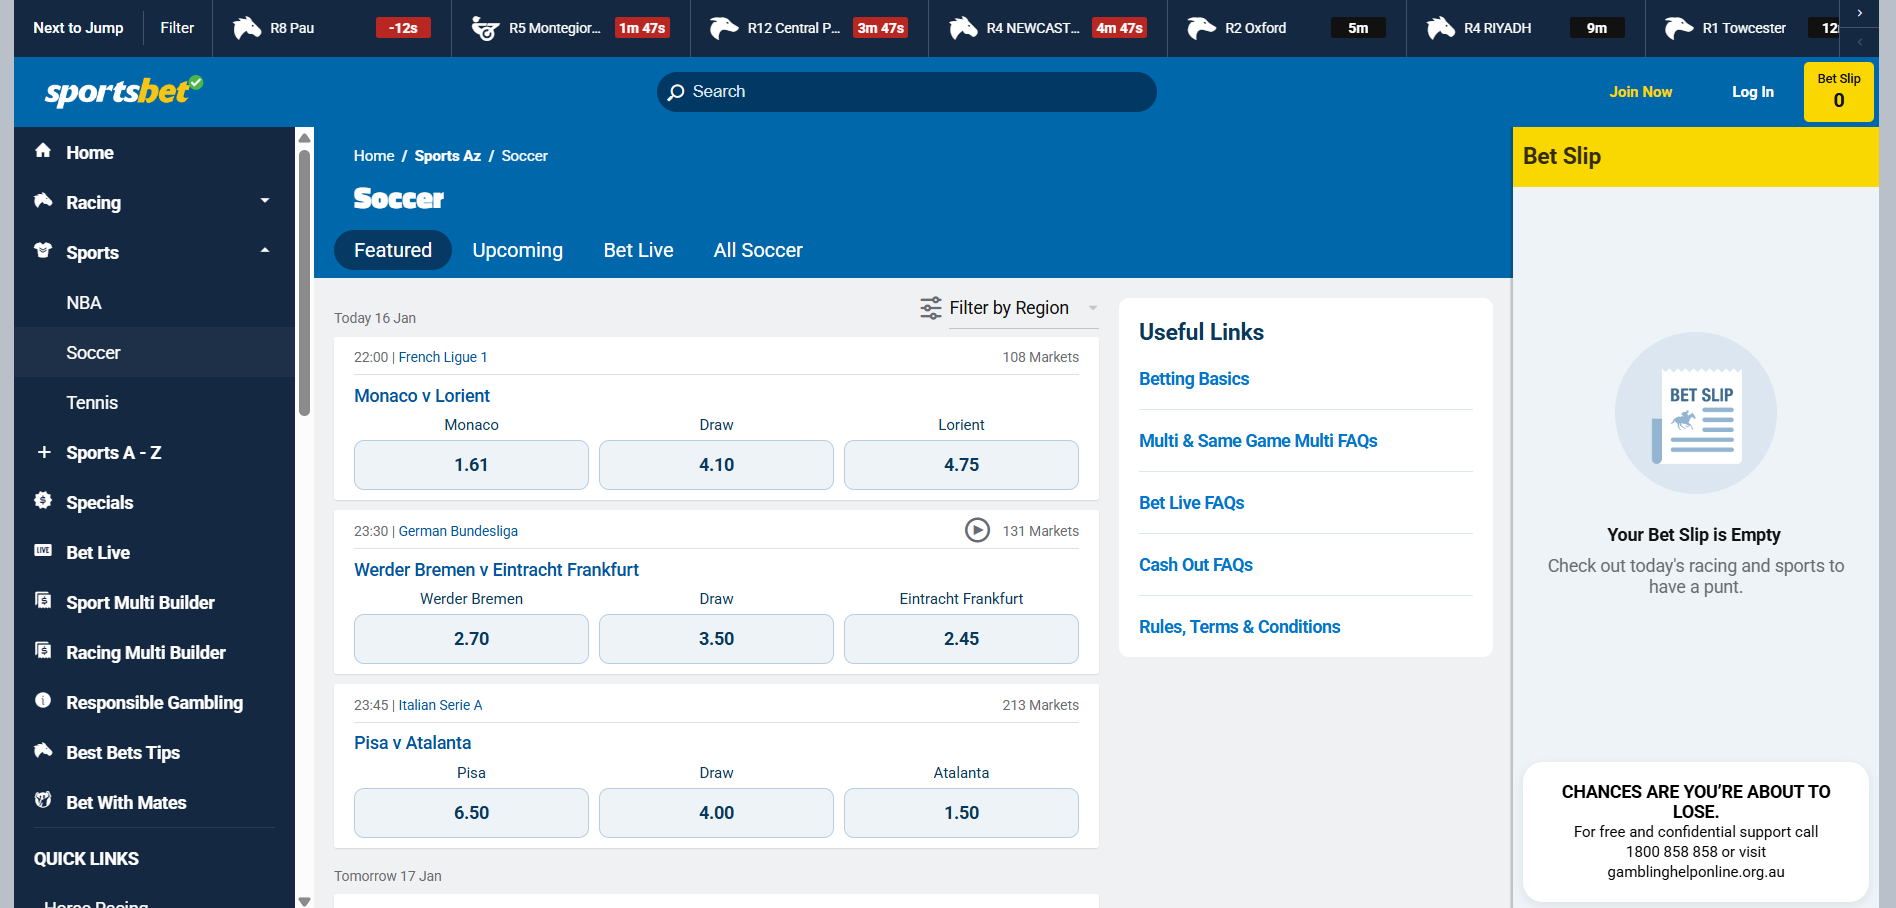Click the Racing Multi Builder icon

tap(43, 651)
